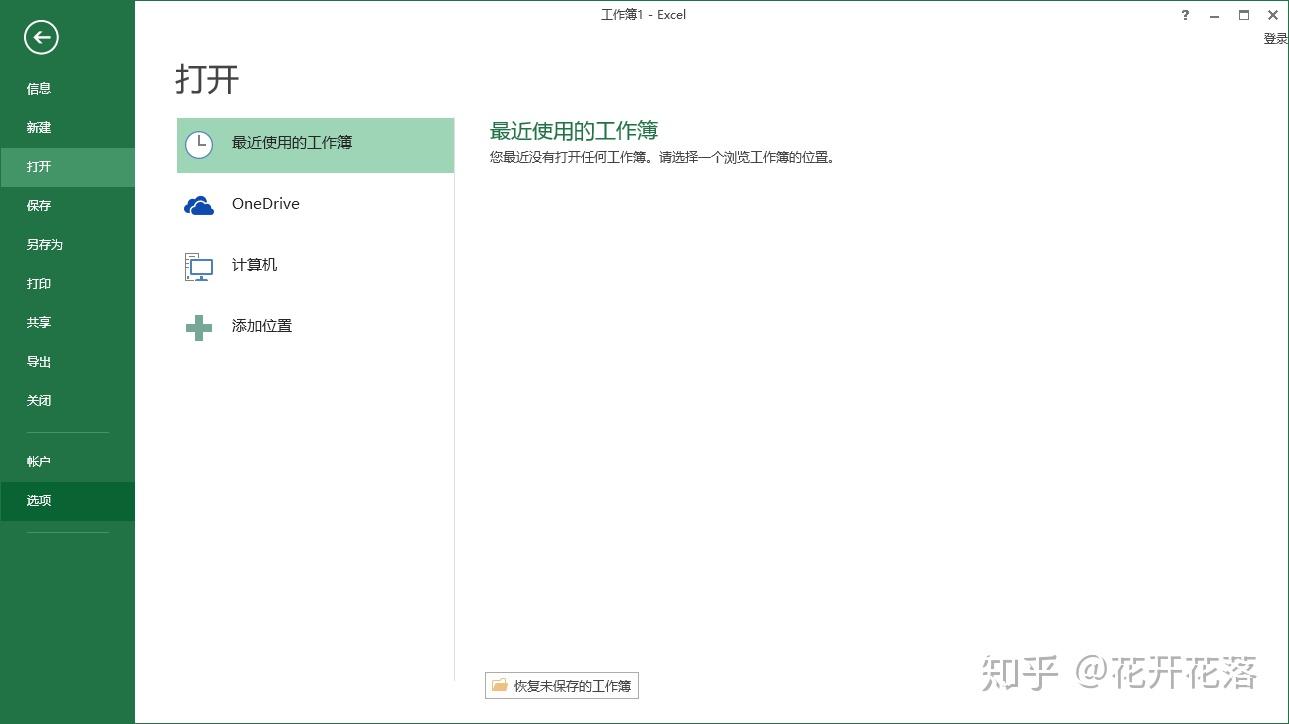Screen dimensions: 1289x724
Task: Minimize the Excel window
Action: 1214,15
